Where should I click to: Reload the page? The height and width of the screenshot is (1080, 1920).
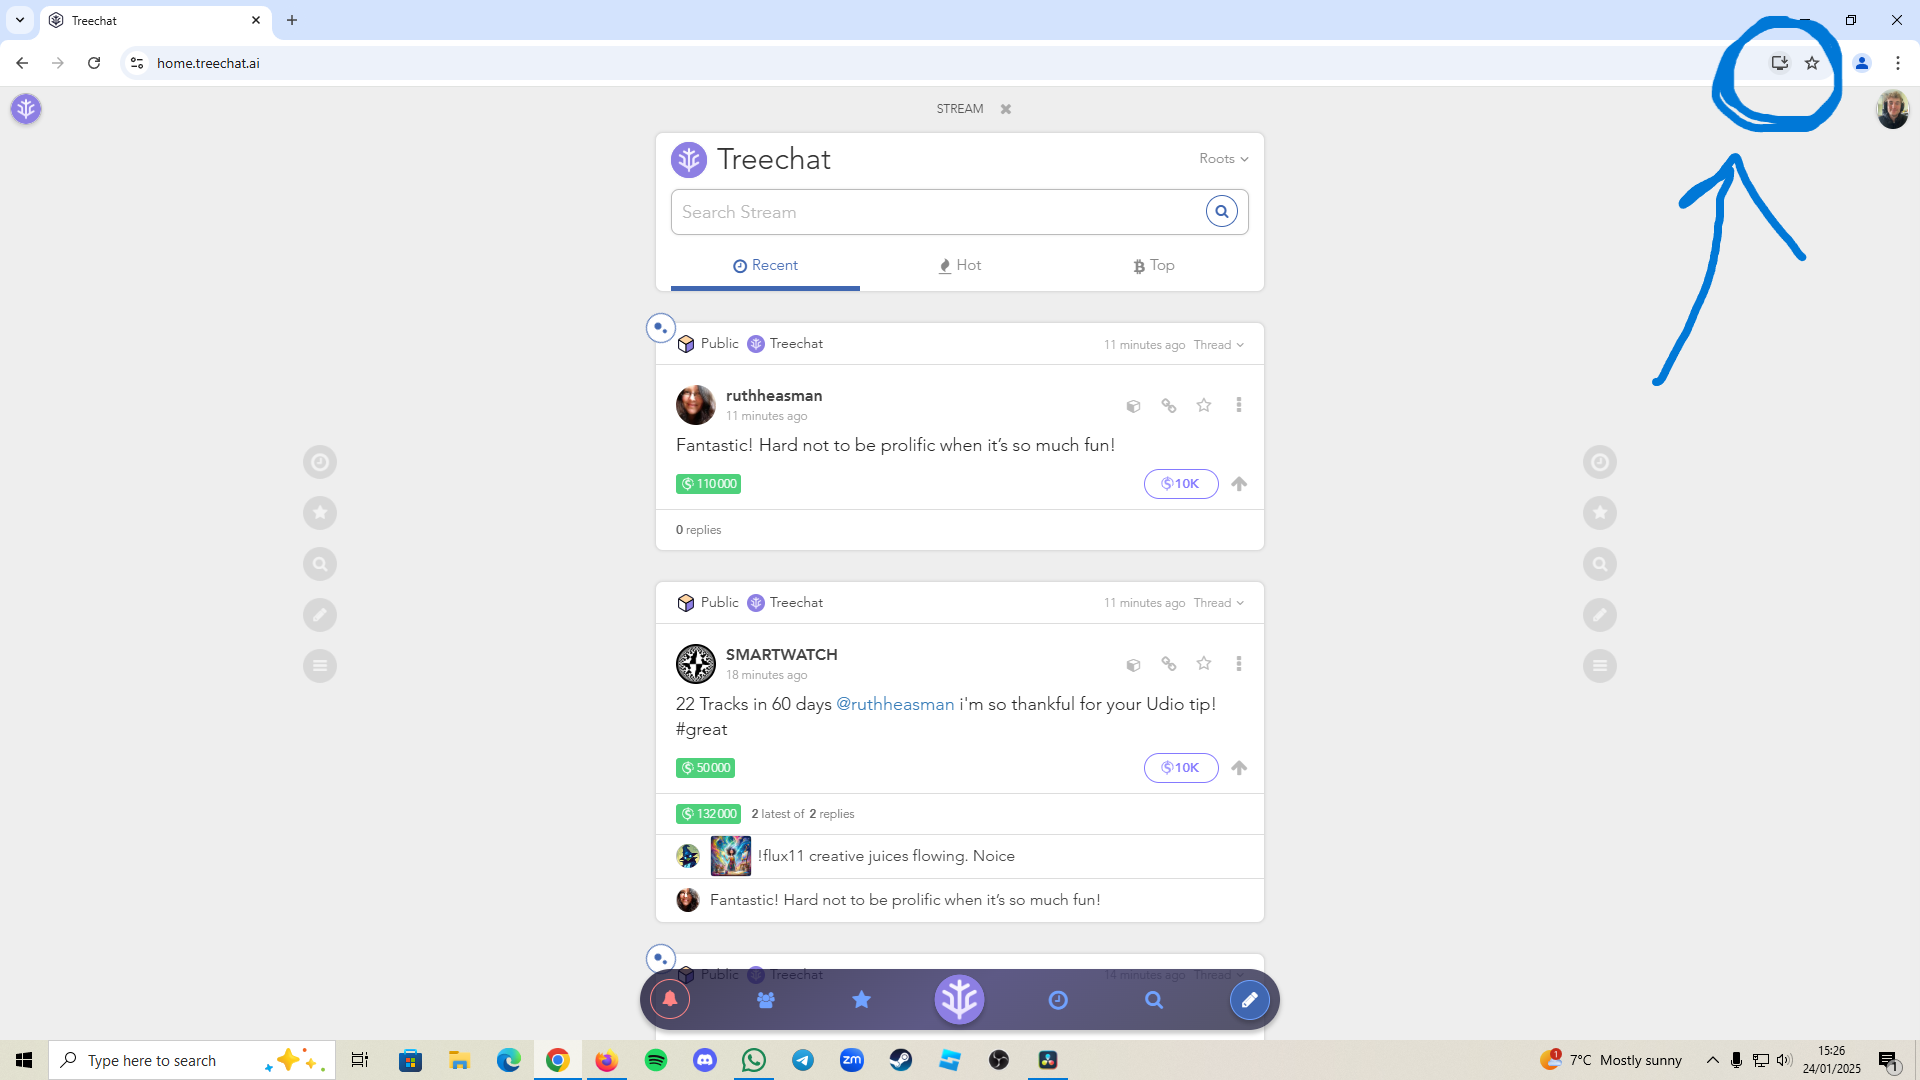94,63
